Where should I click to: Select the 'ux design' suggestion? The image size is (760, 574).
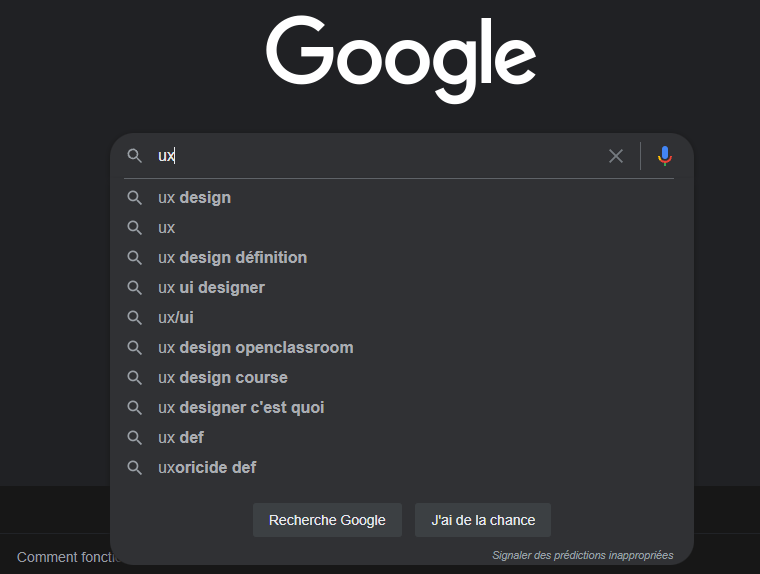(x=401, y=198)
